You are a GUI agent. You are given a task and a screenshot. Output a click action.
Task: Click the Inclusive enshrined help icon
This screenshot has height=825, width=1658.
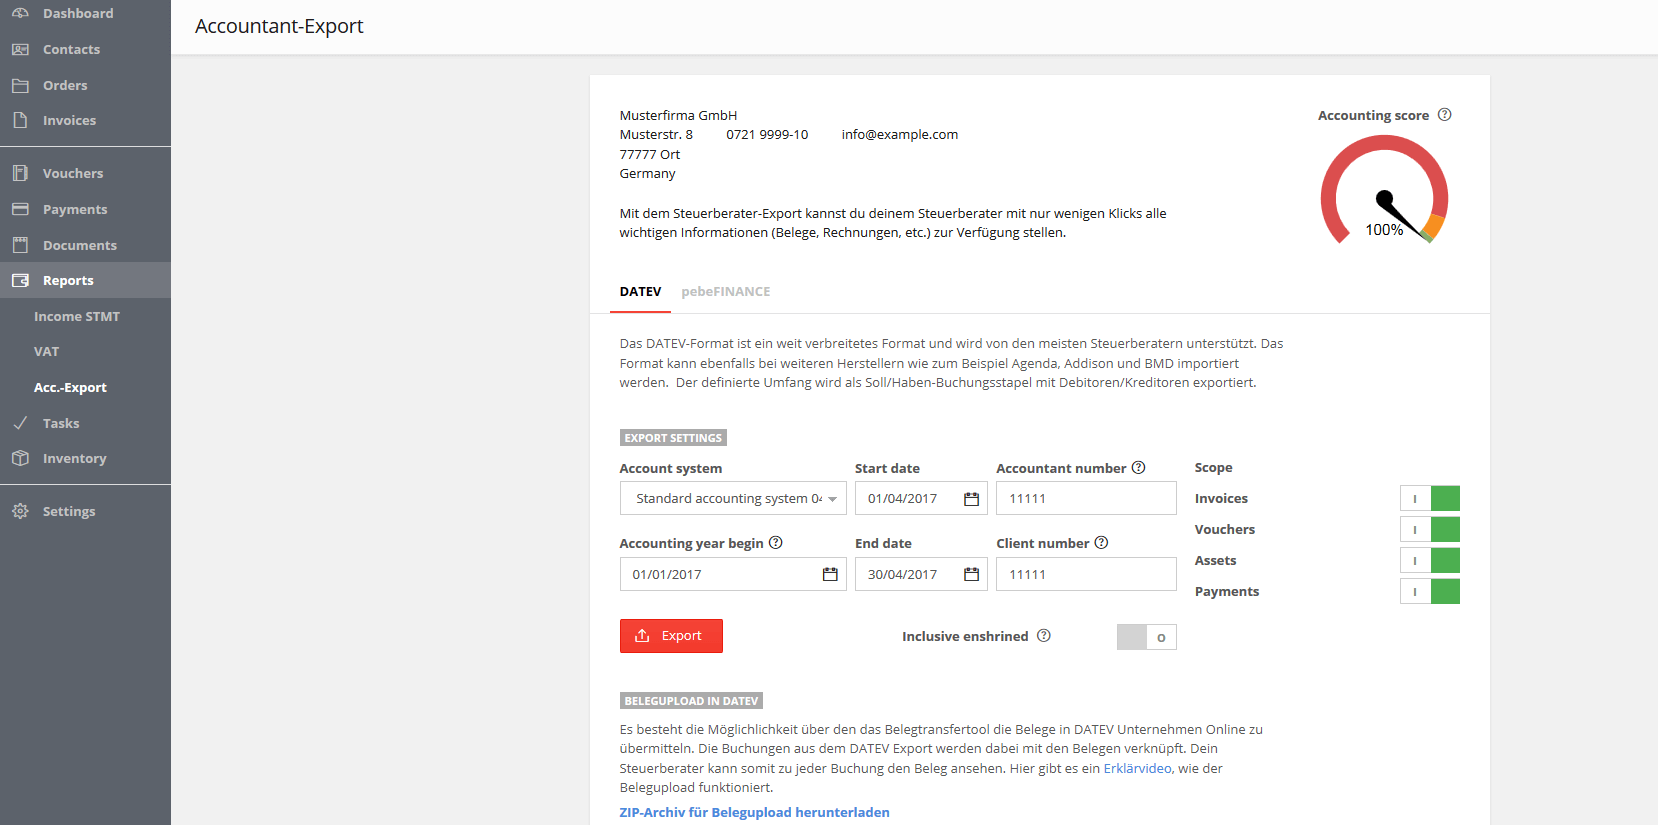point(1043,636)
